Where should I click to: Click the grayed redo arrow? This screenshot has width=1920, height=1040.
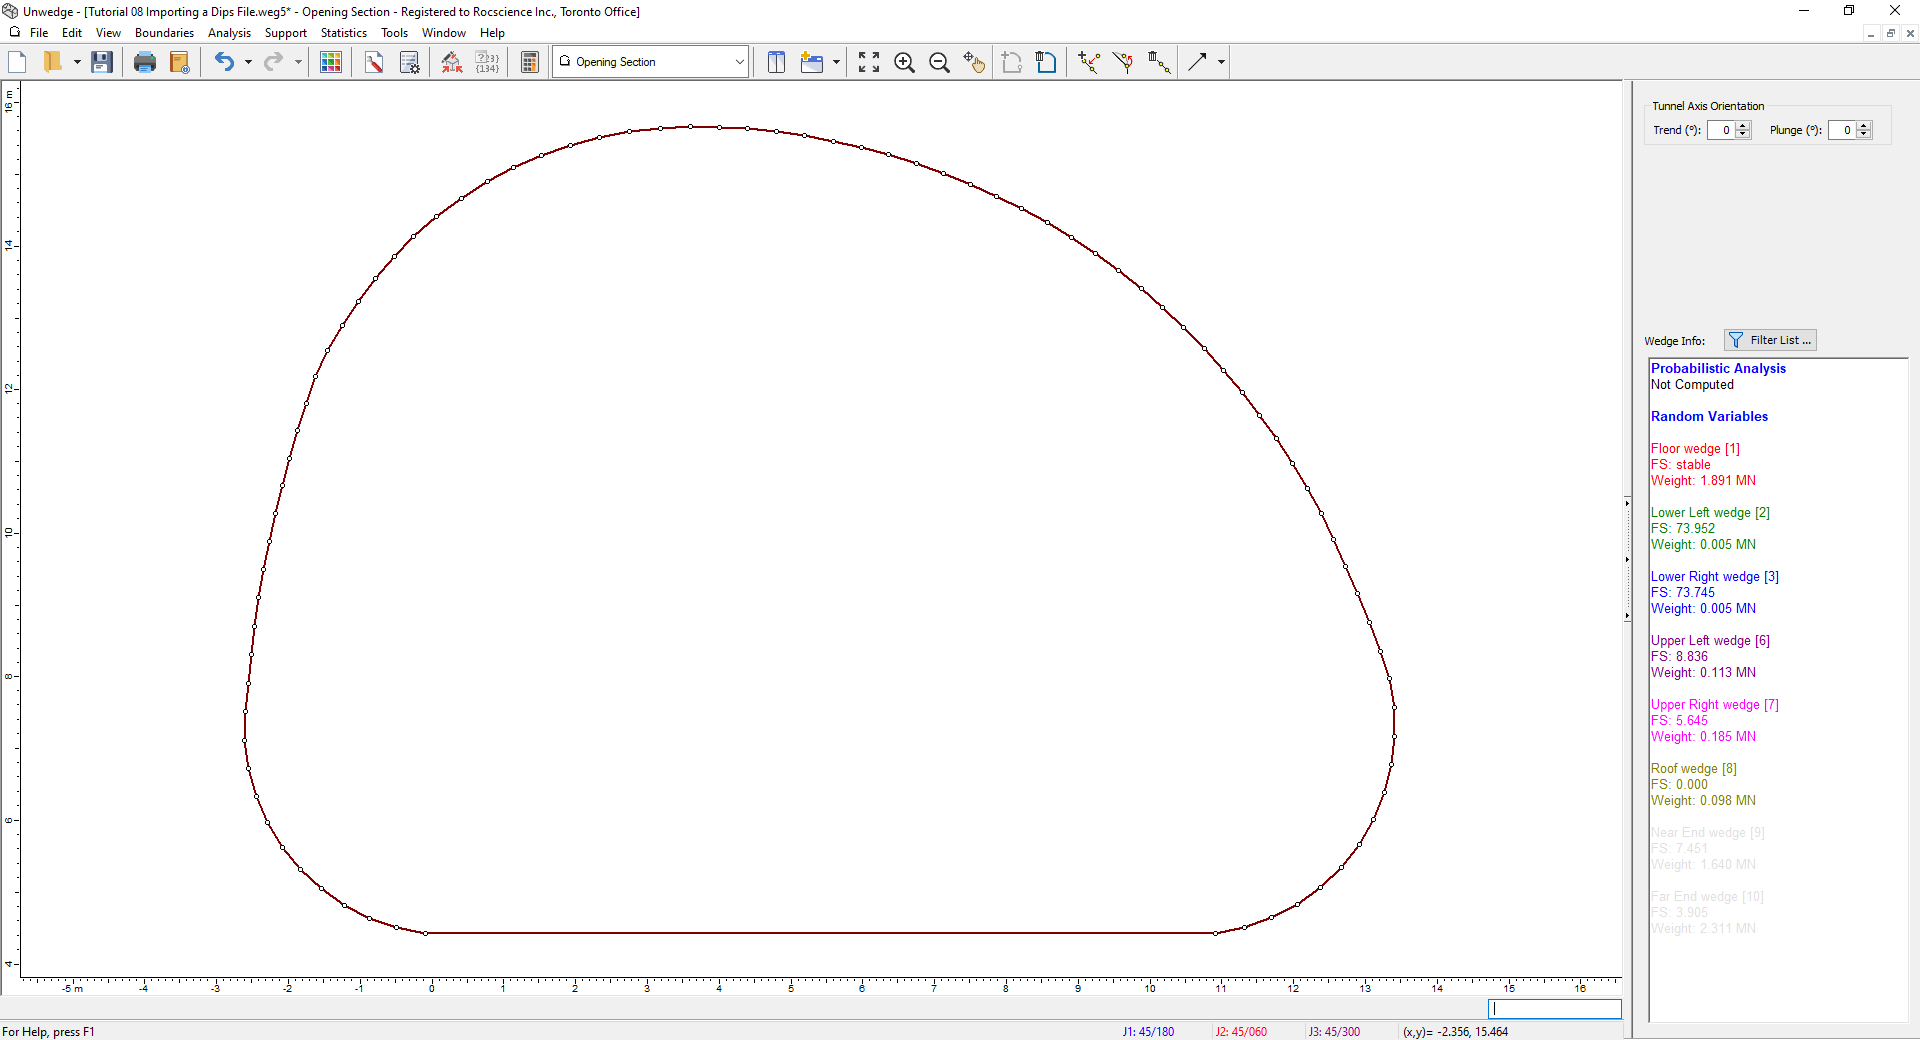pyautogui.click(x=273, y=62)
